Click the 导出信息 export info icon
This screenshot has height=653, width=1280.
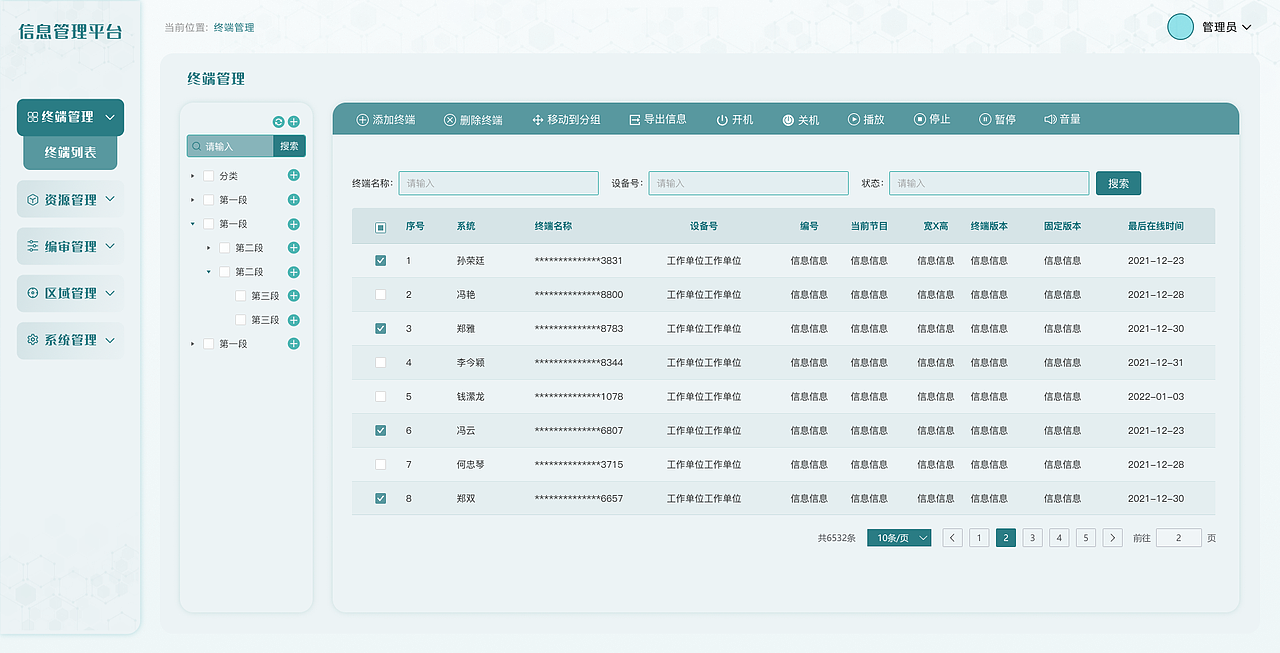pyautogui.click(x=632, y=118)
